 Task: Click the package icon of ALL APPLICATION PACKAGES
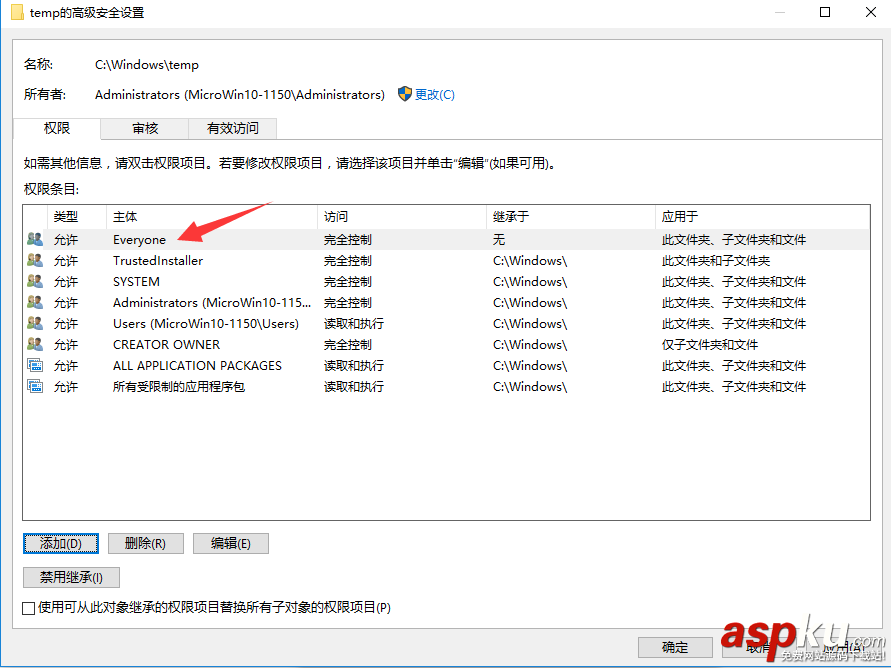(35, 365)
